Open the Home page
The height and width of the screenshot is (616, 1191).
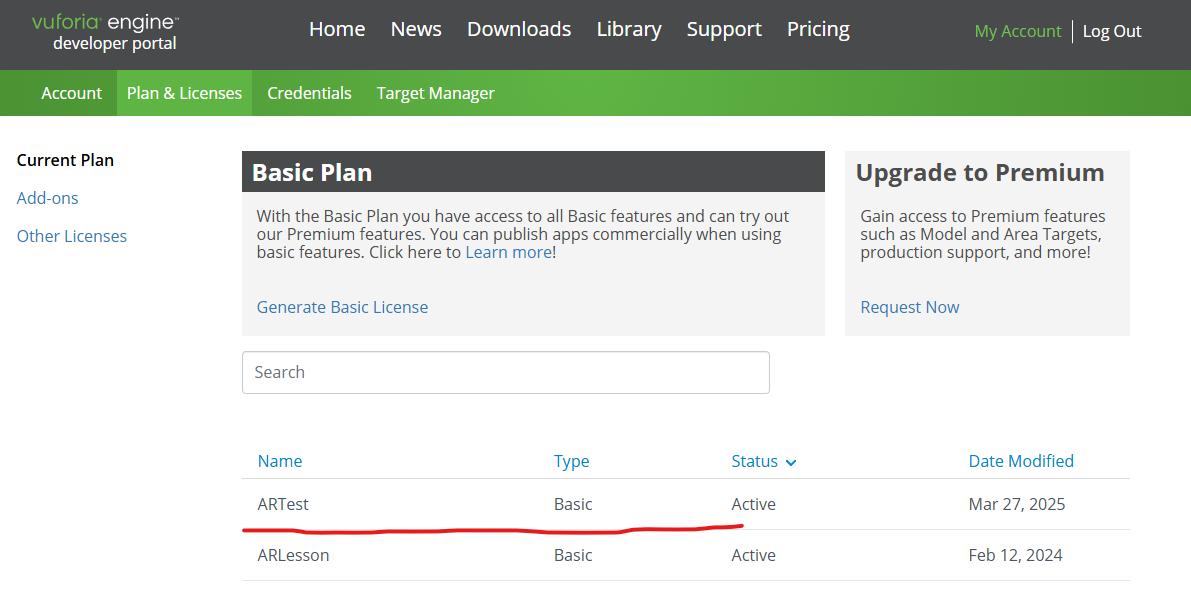(x=337, y=29)
